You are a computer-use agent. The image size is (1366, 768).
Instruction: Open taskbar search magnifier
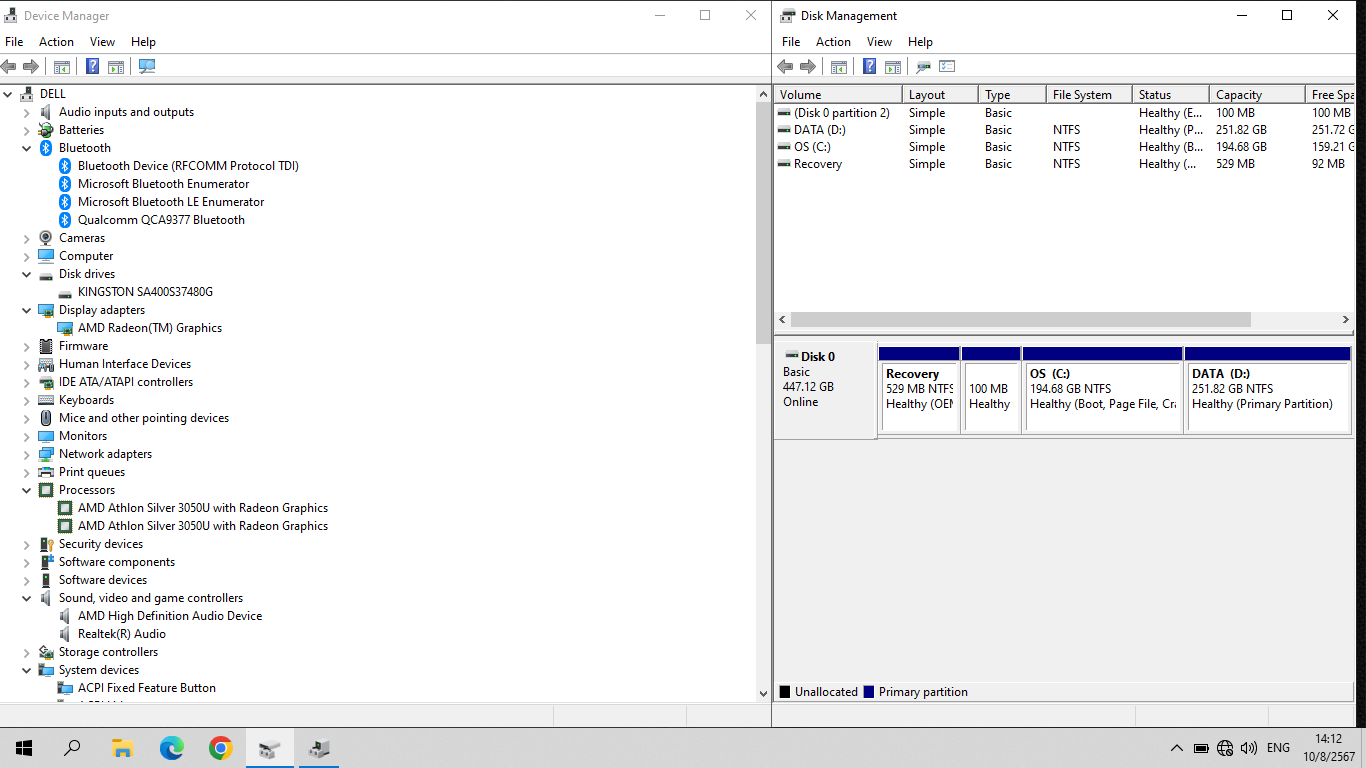click(72, 748)
